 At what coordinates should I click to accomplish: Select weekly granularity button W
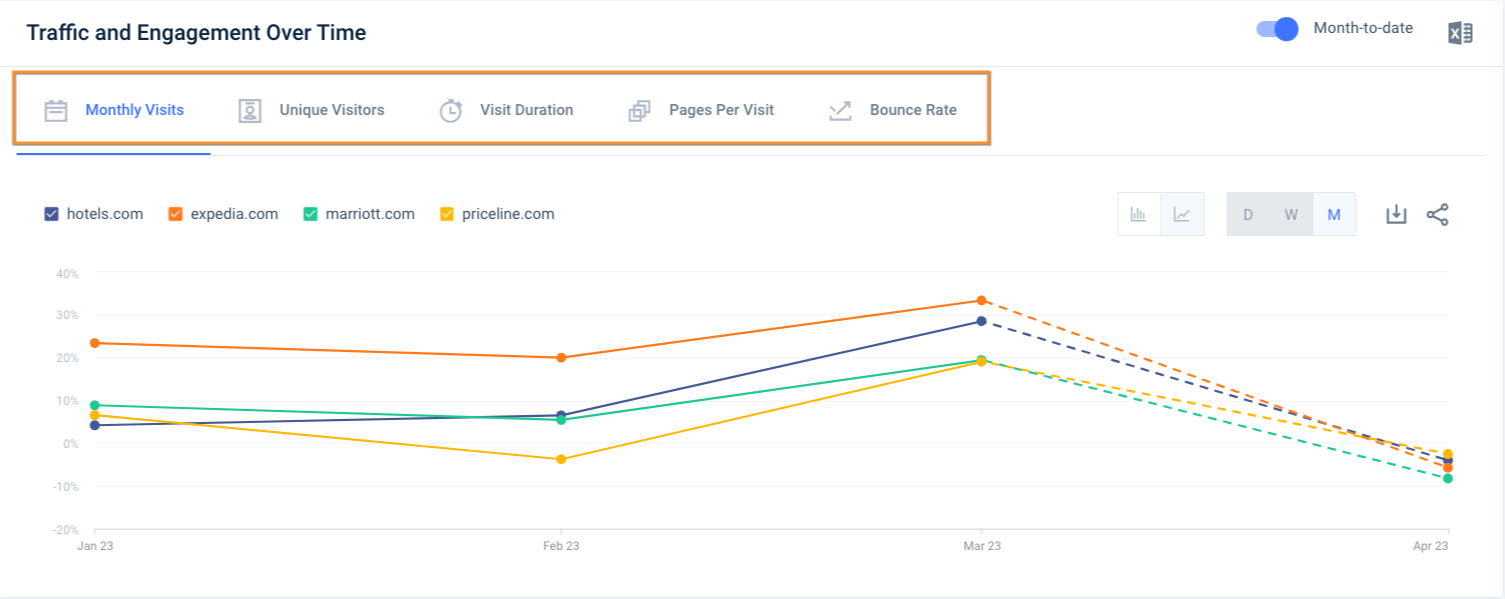[x=1291, y=214]
